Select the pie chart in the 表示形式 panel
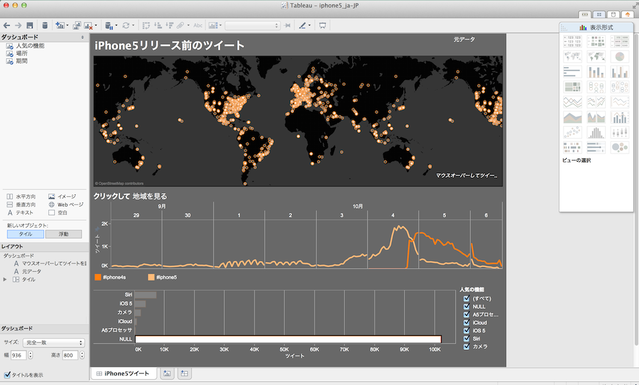 pos(620,56)
